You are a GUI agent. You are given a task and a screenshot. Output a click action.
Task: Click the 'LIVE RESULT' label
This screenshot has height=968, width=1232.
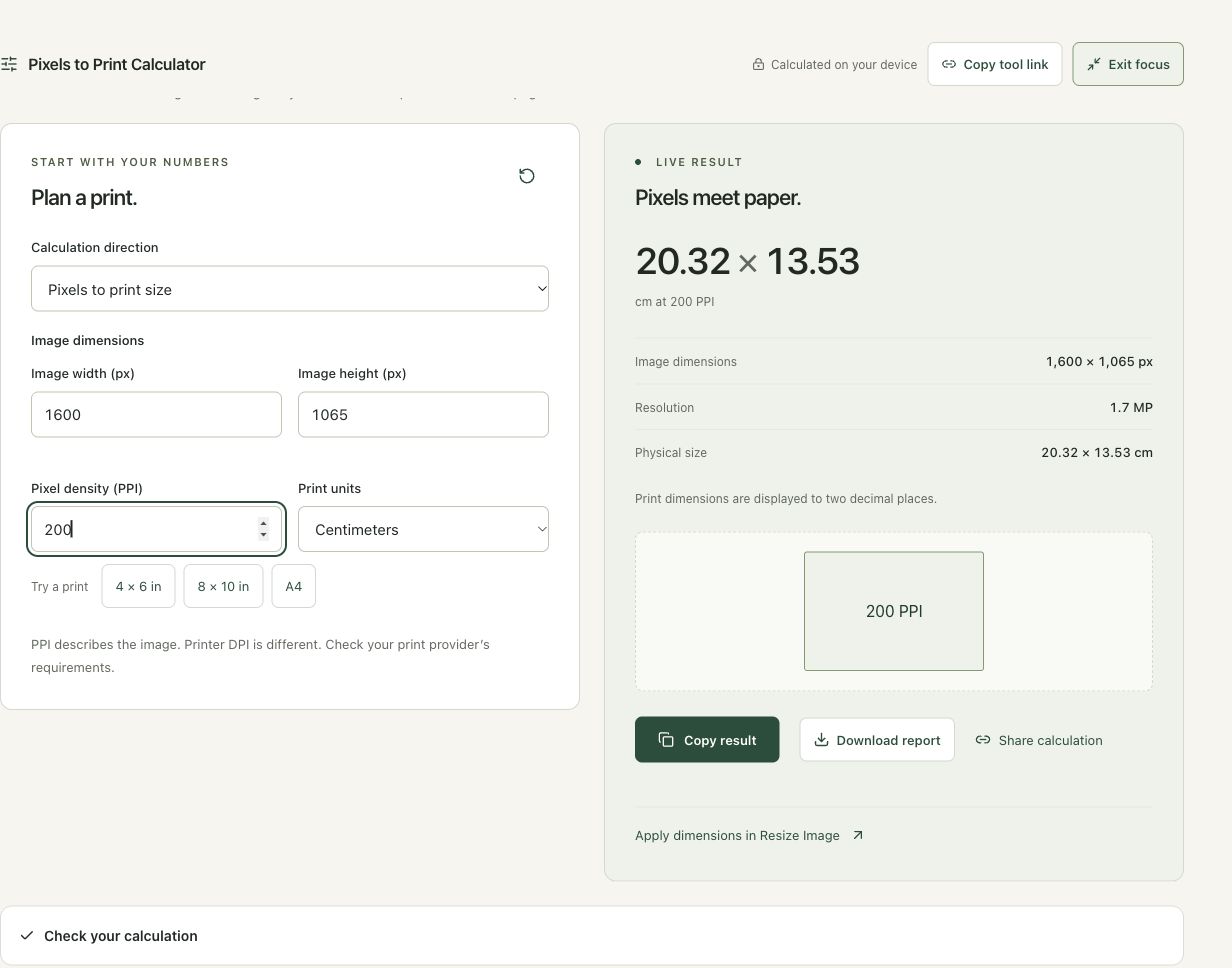click(x=699, y=162)
